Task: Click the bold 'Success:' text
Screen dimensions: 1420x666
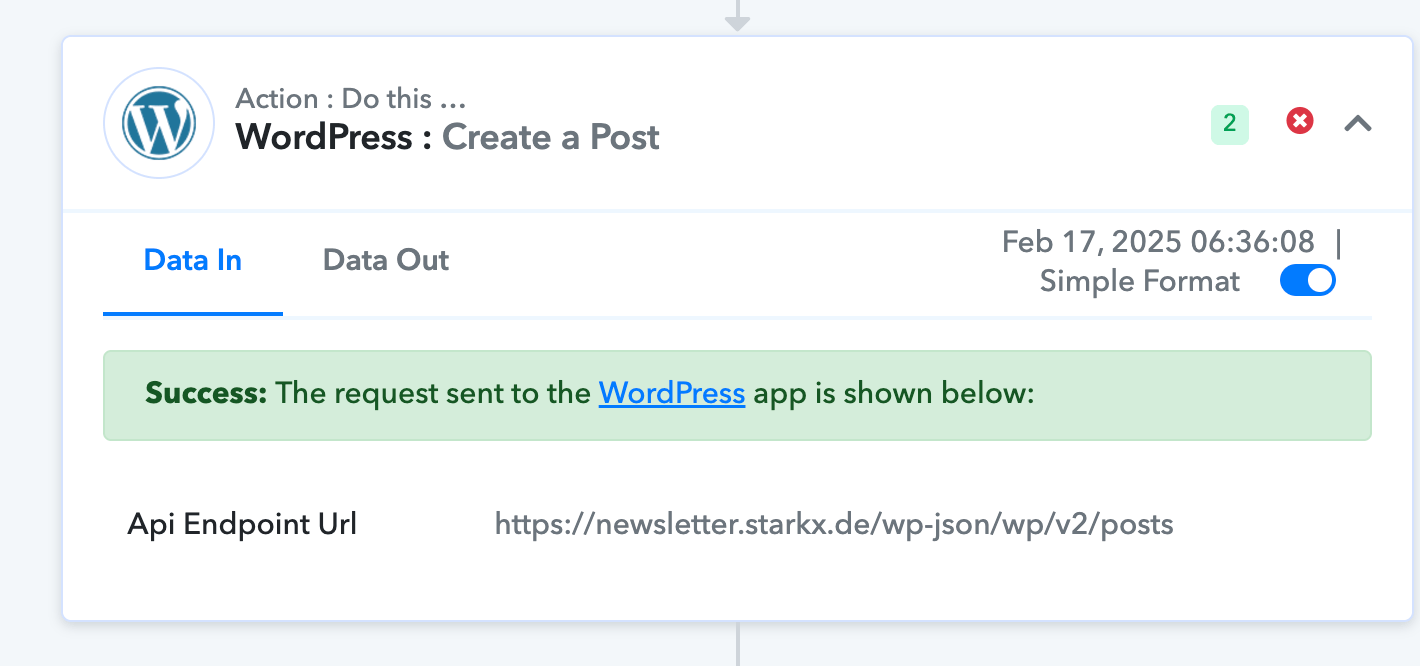Action: pyautogui.click(x=206, y=393)
